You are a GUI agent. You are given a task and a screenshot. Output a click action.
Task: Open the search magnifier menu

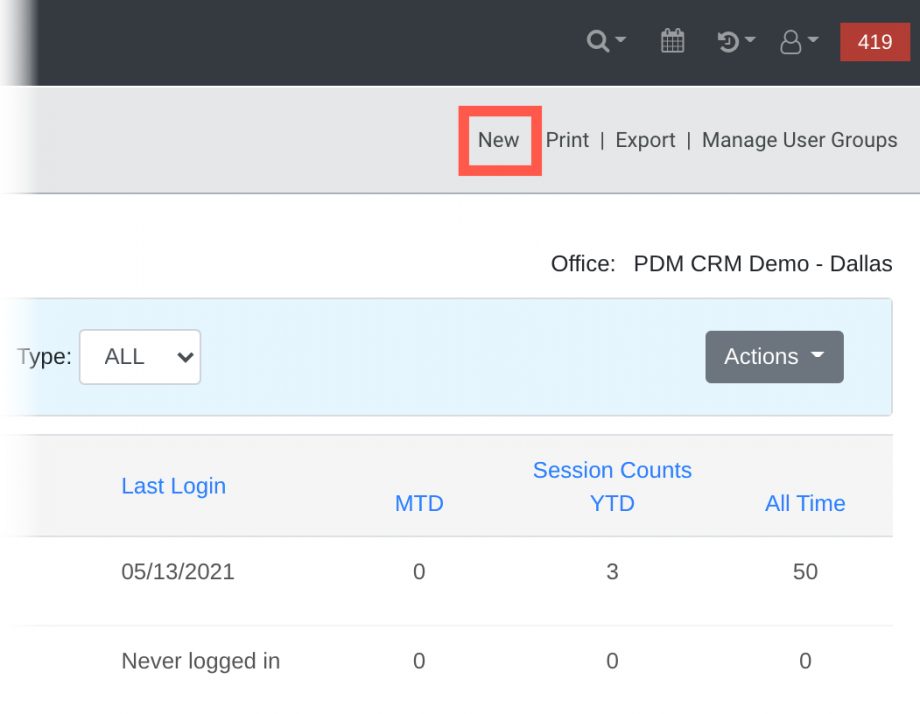[606, 42]
